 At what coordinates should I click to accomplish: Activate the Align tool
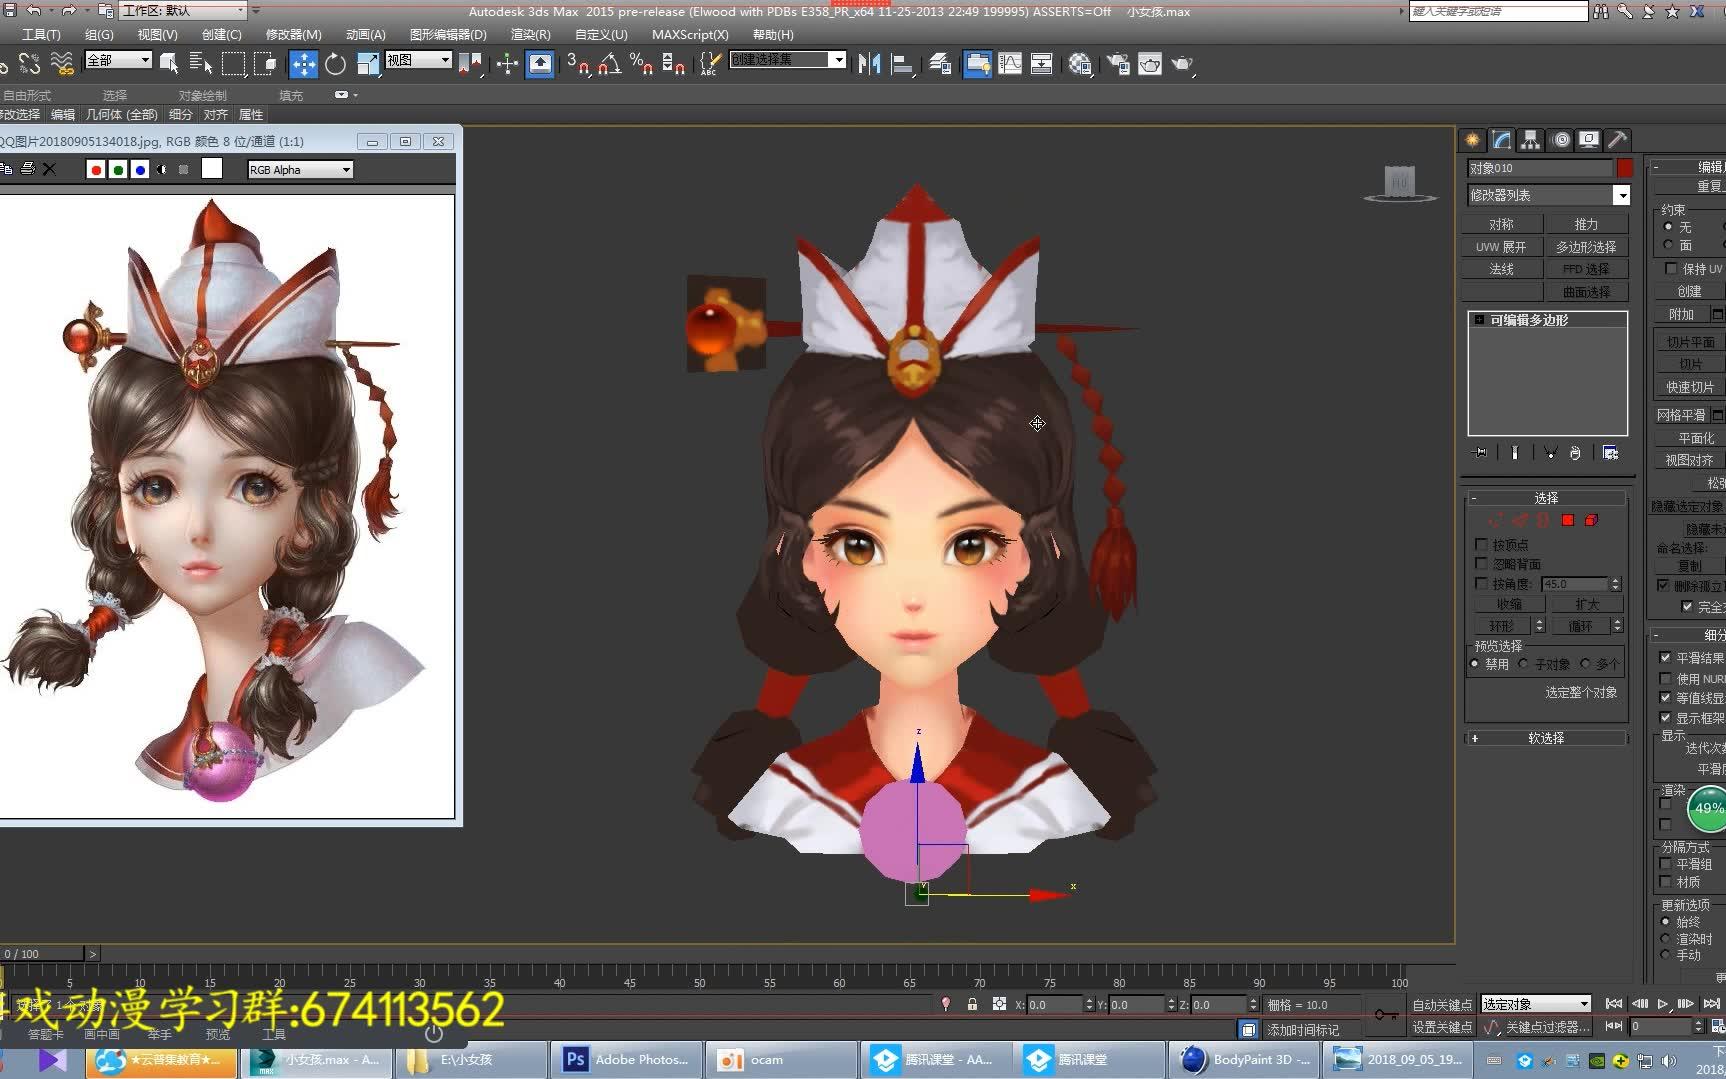(x=902, y=64)
